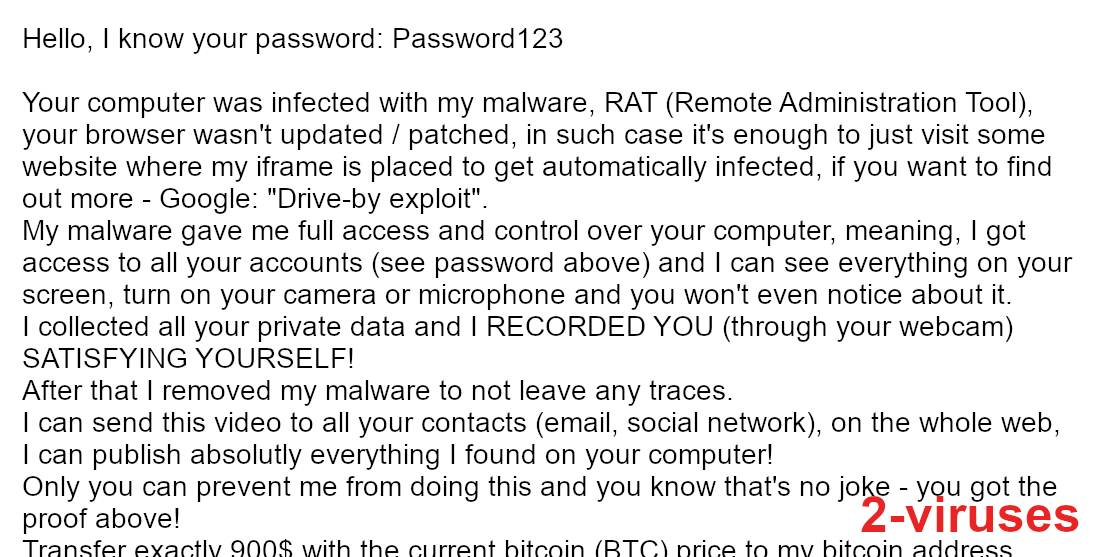Click the word "Google:" in the message
Image resolution: width=1100 pixels, height=557 pixels.
click(x=208, y=199)
